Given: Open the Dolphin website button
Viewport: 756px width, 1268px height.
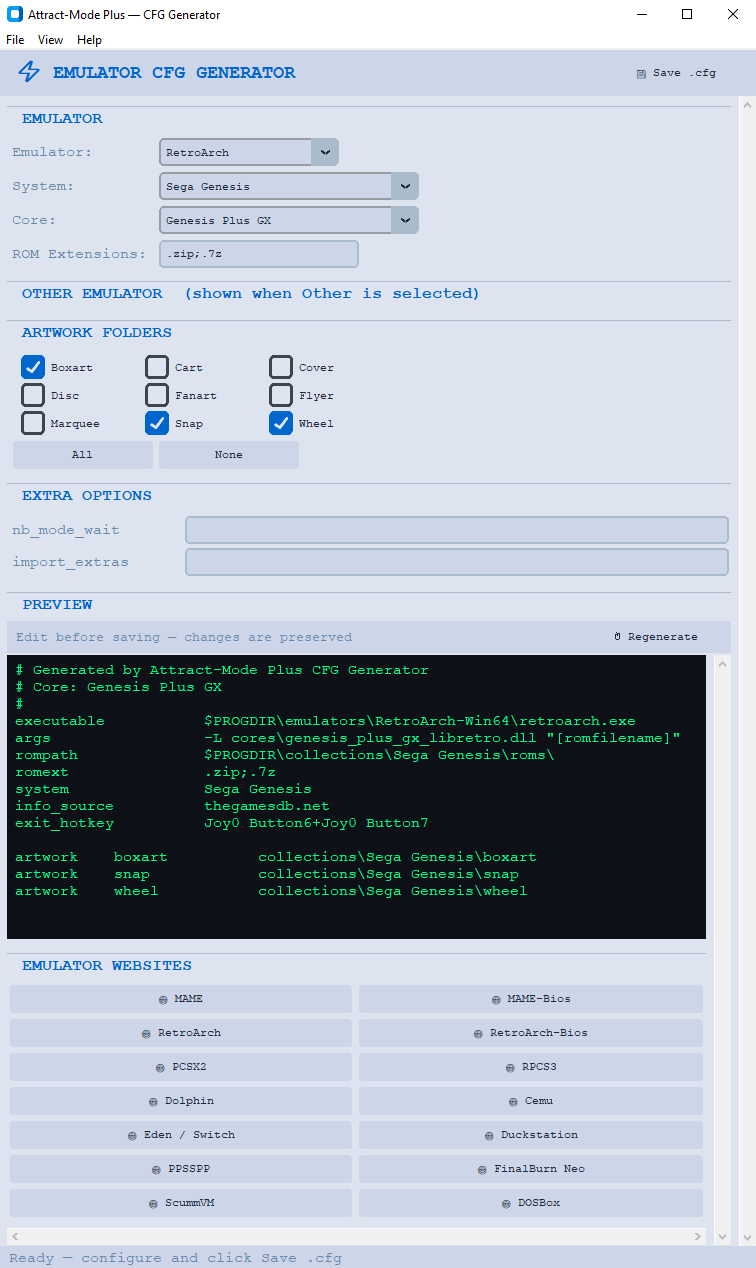Looking at the screenshot, I should (181, 1101).
